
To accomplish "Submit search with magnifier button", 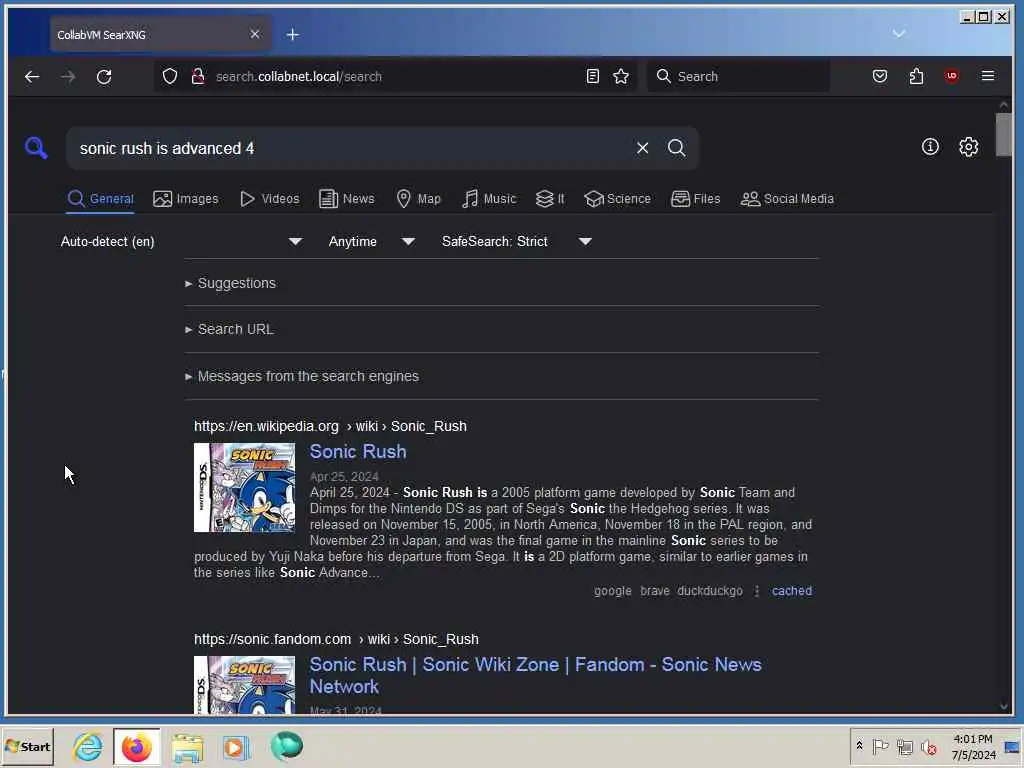I will tap(677, 148).
